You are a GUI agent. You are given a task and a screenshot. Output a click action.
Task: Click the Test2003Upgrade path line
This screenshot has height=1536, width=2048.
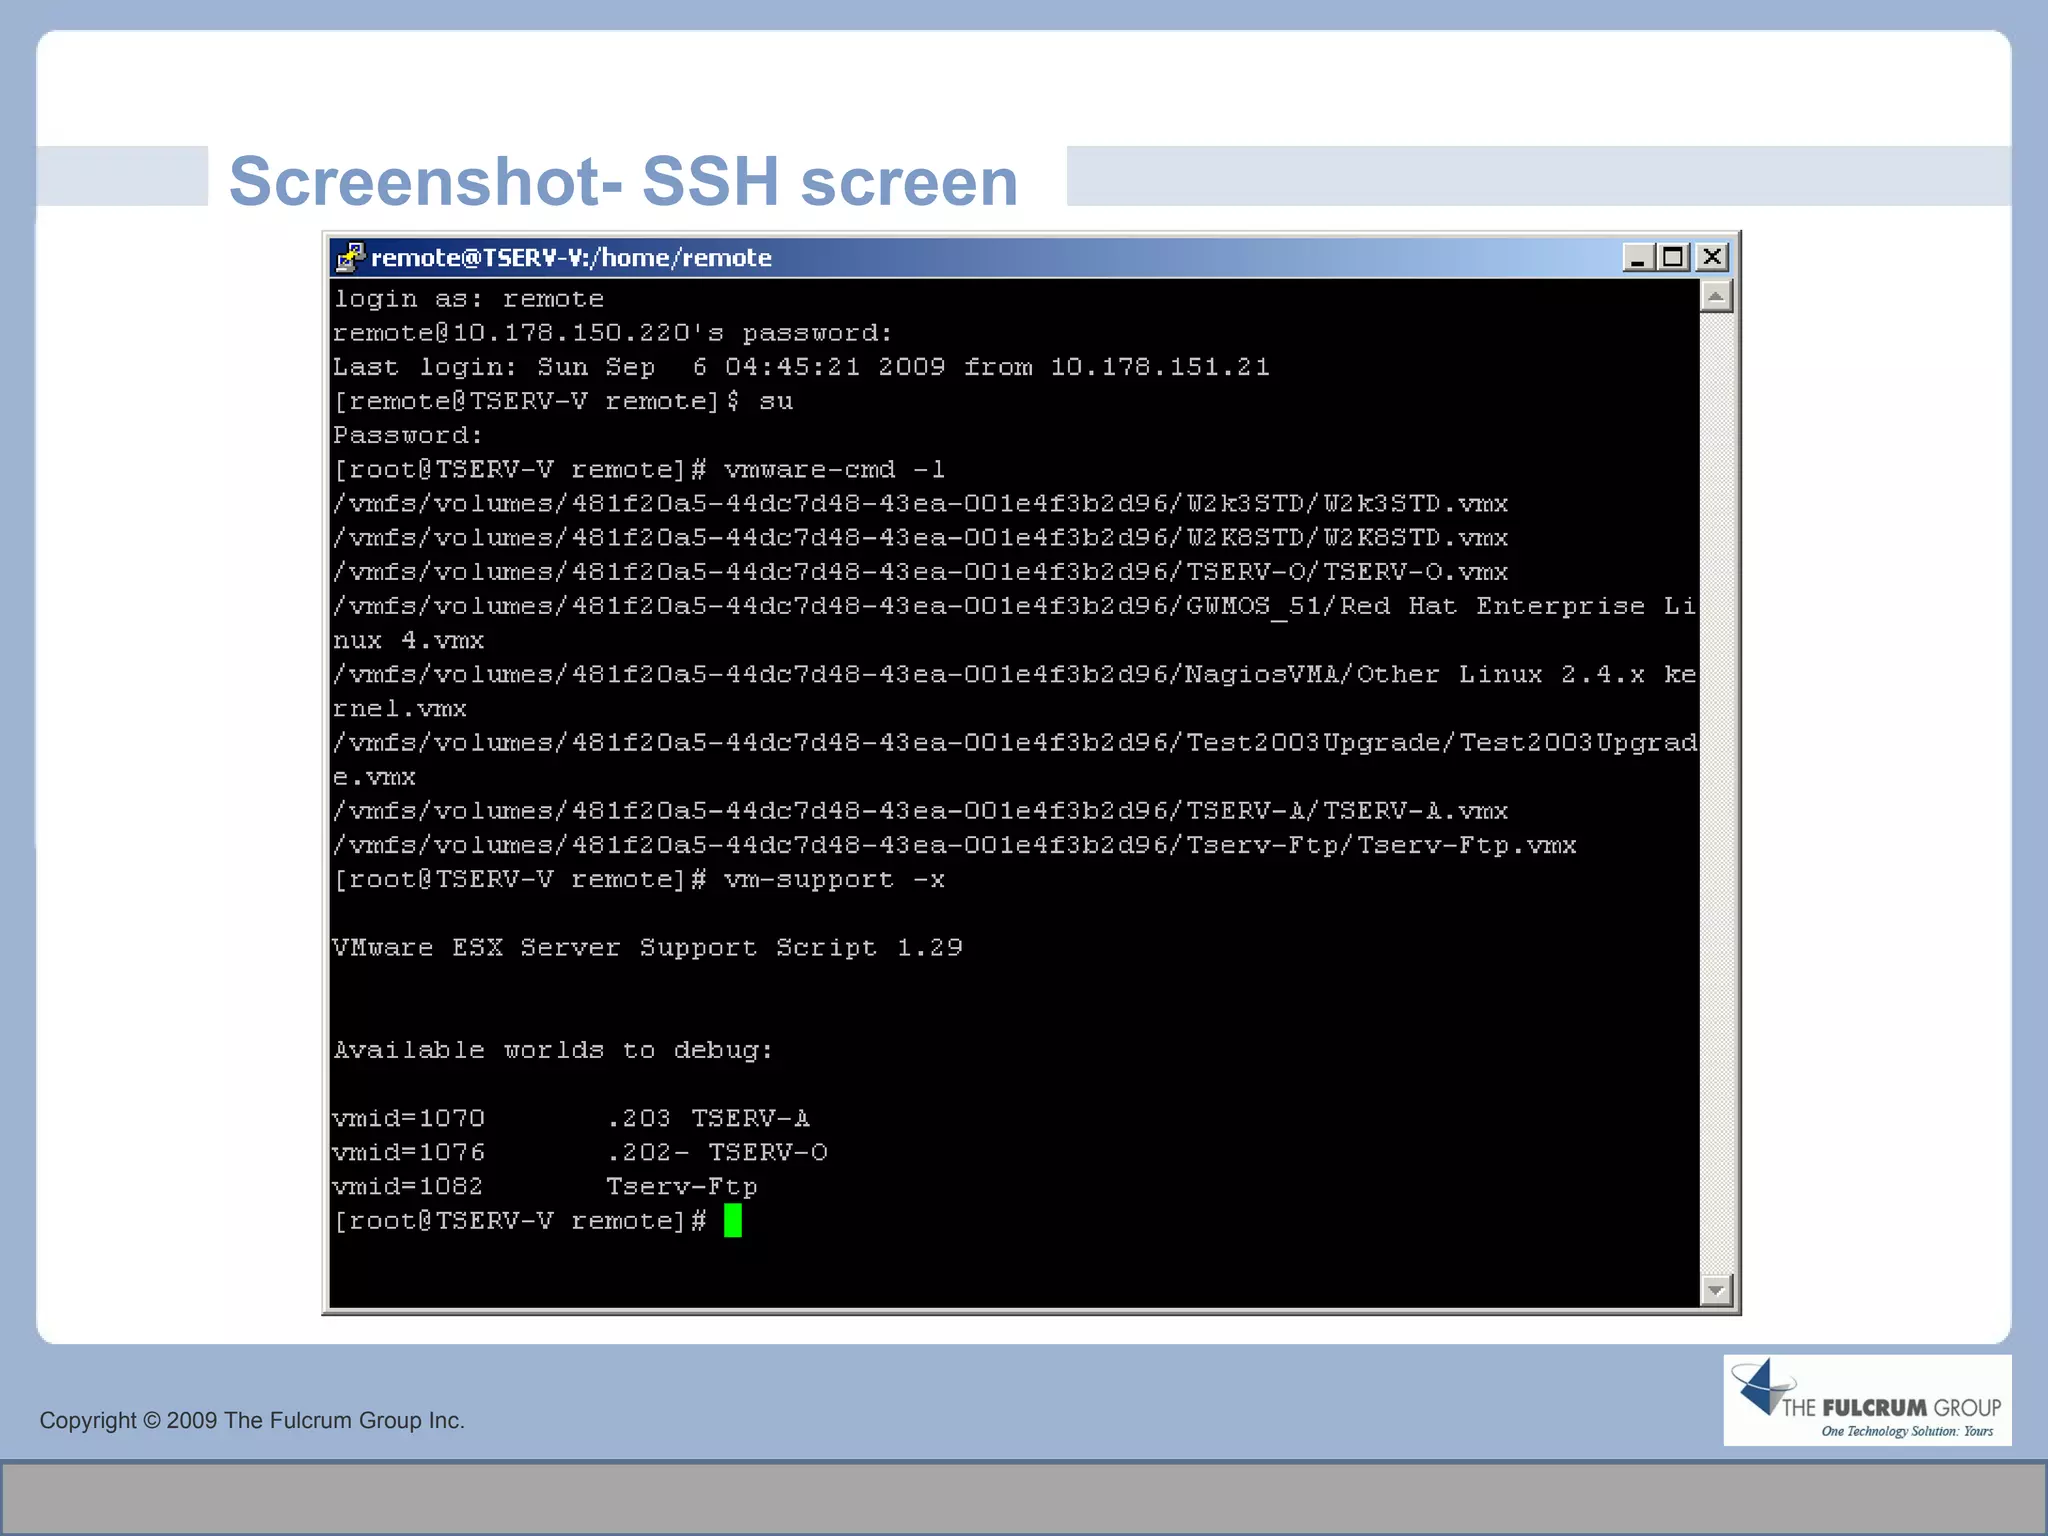pyautogui.click(x=1015, y=759)
